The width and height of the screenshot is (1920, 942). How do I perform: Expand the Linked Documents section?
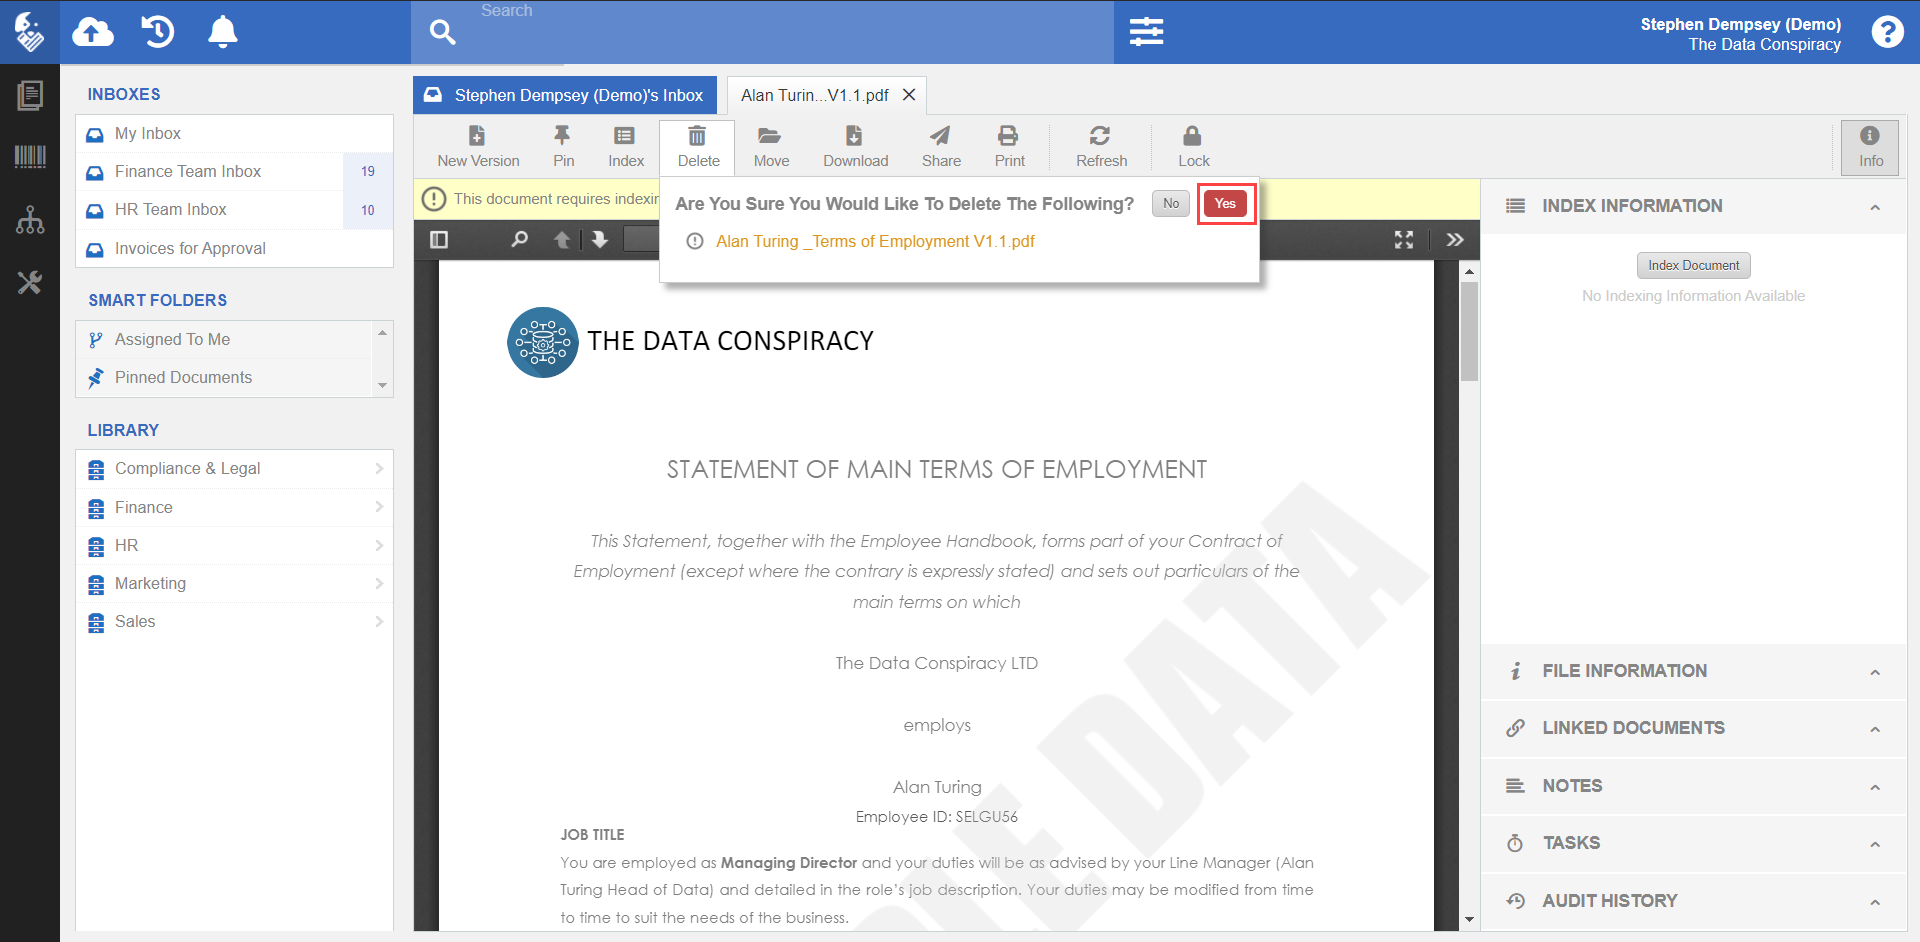[x=1875, y=729]
